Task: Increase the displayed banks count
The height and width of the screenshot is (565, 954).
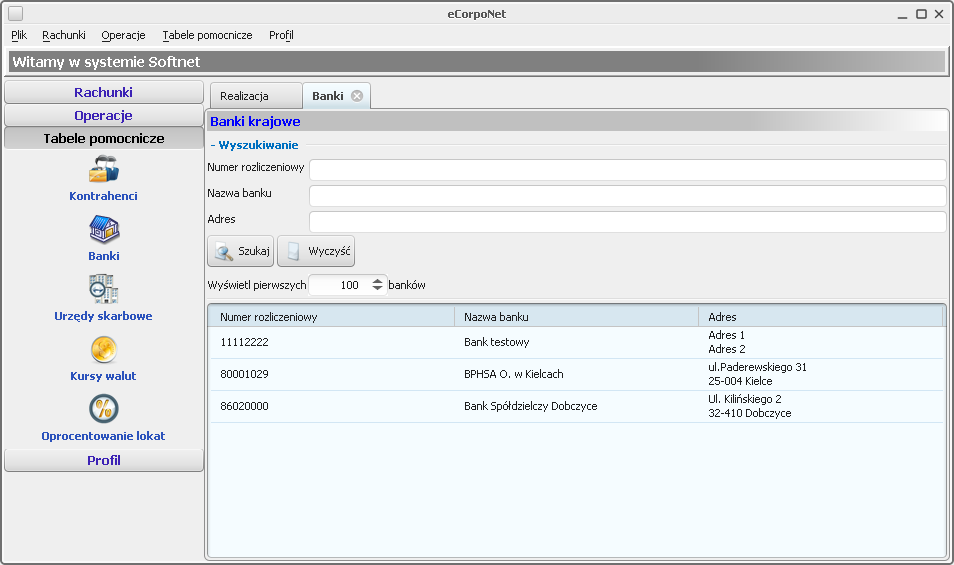Action: tap(377, 281)
